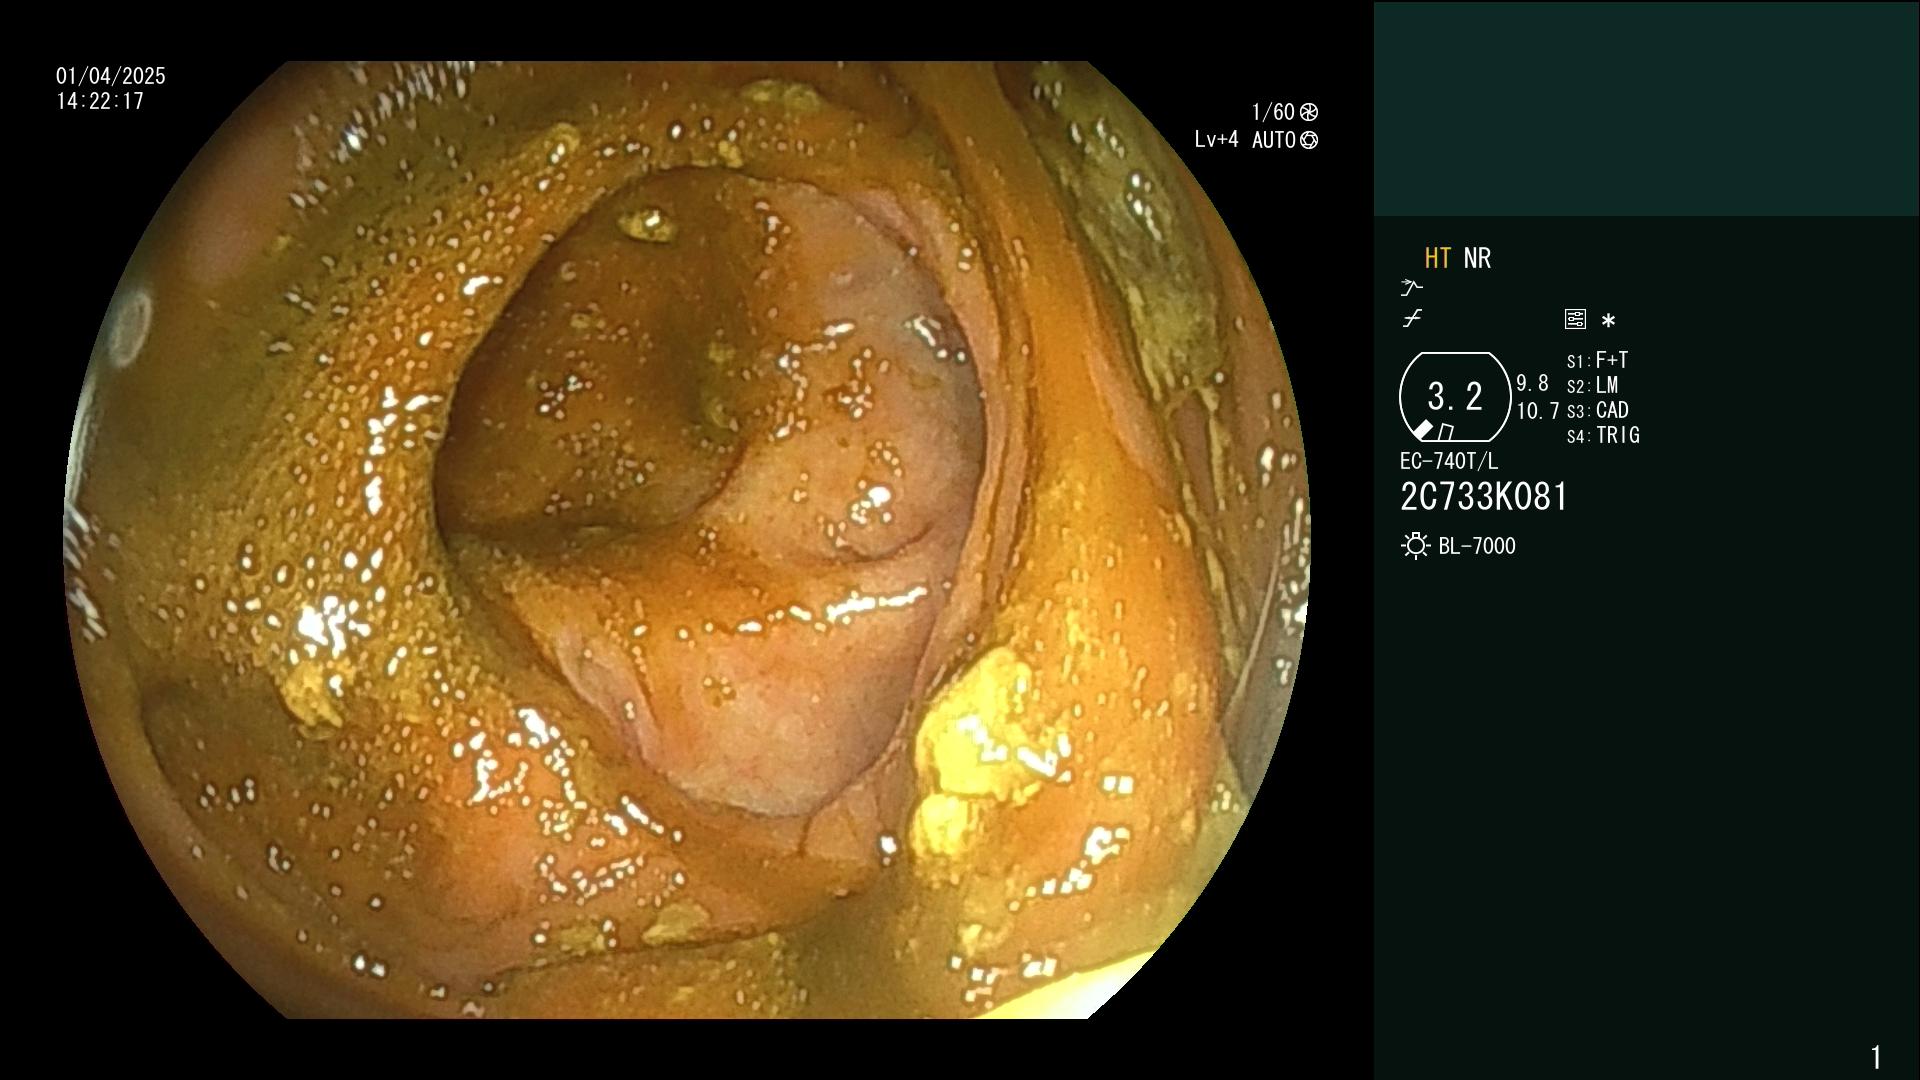This screenshot has width=1920, height=1080.
Task: Select the structure emphasis curve icon with arrow
Action: click(1411, 288)
